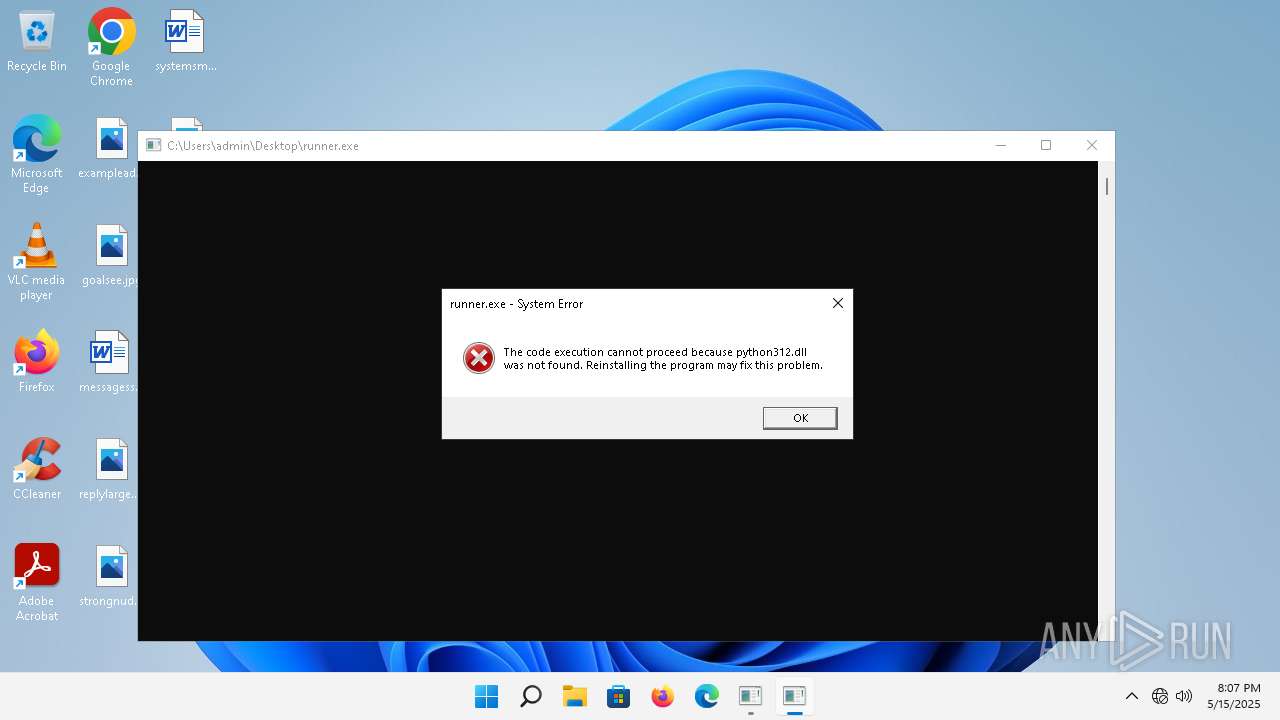Open Microsoft Store from the taskbar
Image resolution: width=1280 pixels, height=720 pixels.
point(619,696)
